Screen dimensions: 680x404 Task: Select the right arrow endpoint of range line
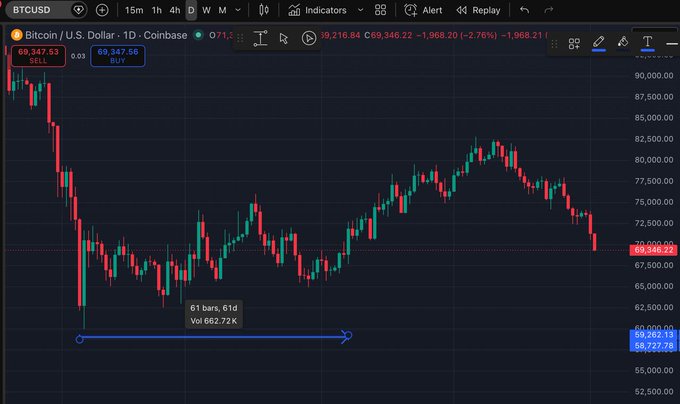click(347, 336)
